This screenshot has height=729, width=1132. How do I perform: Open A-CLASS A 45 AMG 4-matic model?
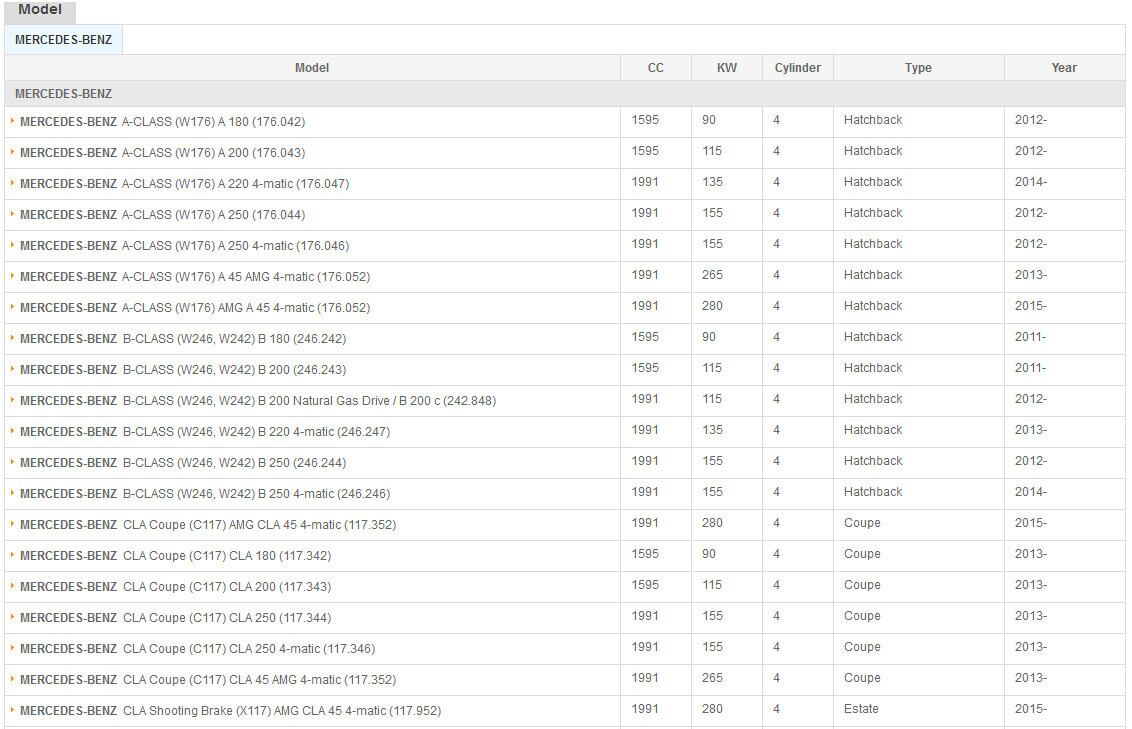click(195, 277)
